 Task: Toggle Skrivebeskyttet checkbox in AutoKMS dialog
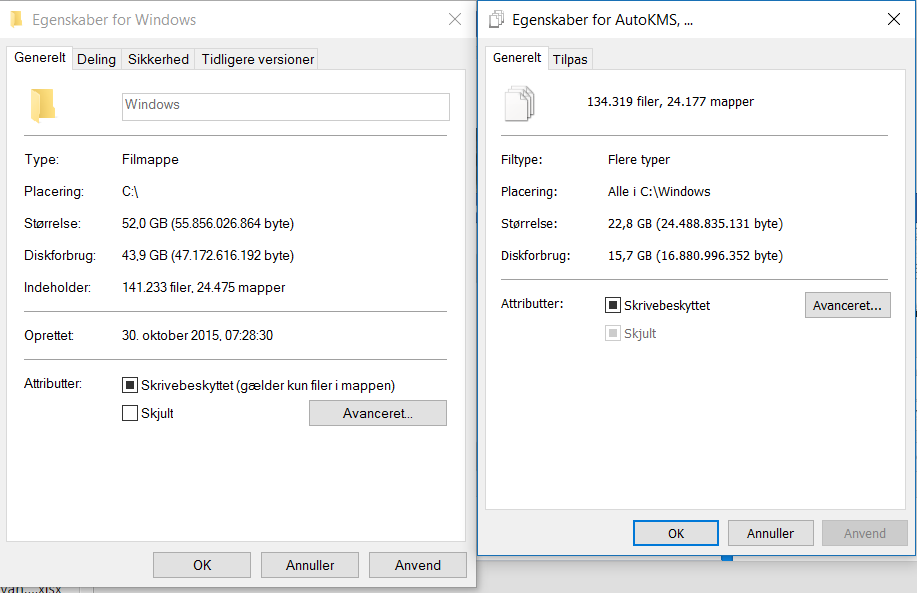tap(612, 305)
